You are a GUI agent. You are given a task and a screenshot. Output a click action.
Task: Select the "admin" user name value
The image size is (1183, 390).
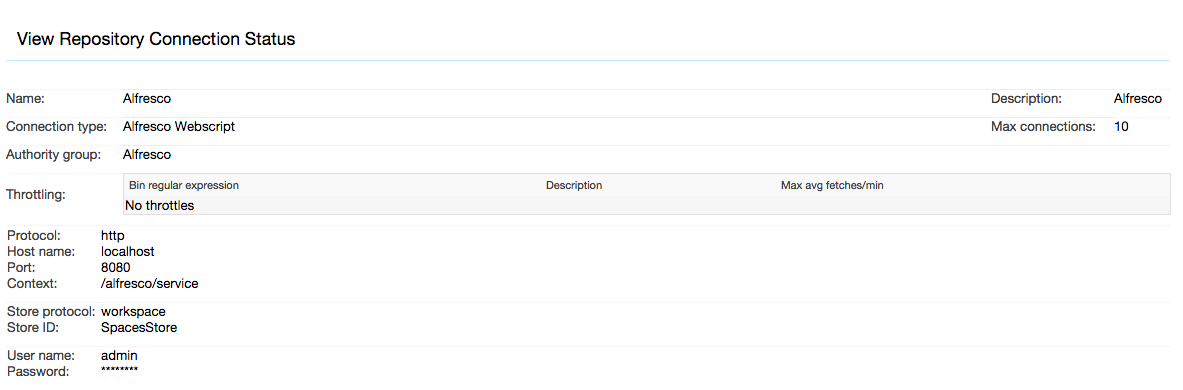click(119, 355)
